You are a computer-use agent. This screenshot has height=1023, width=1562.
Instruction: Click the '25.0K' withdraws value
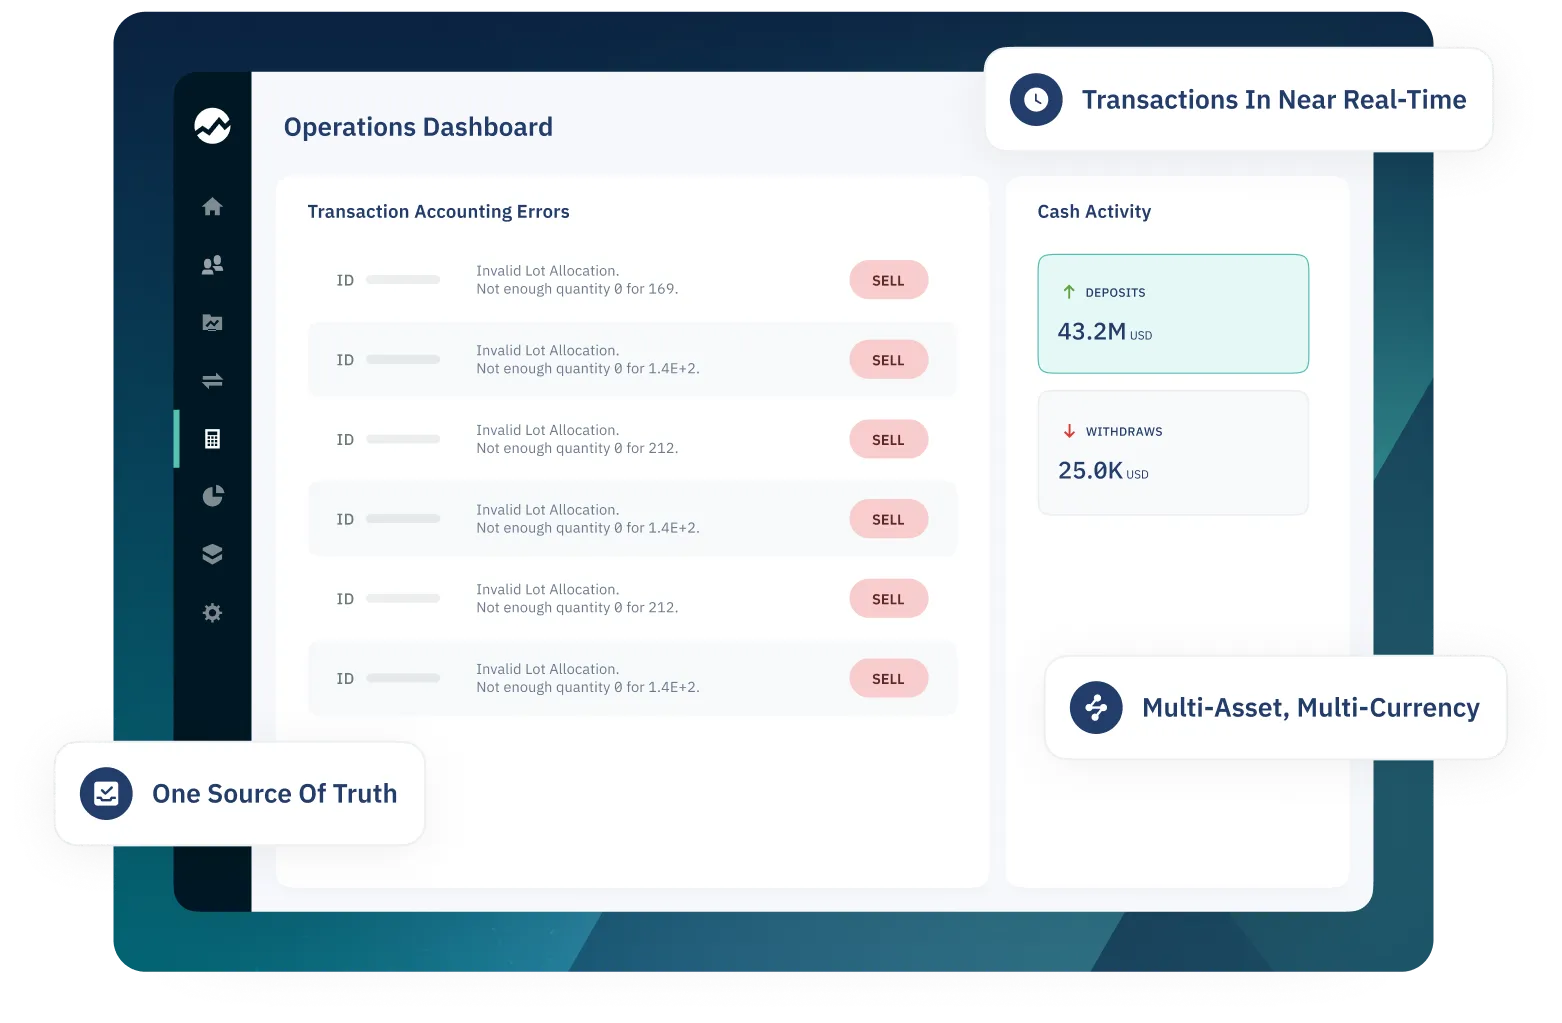(1090, 470)
